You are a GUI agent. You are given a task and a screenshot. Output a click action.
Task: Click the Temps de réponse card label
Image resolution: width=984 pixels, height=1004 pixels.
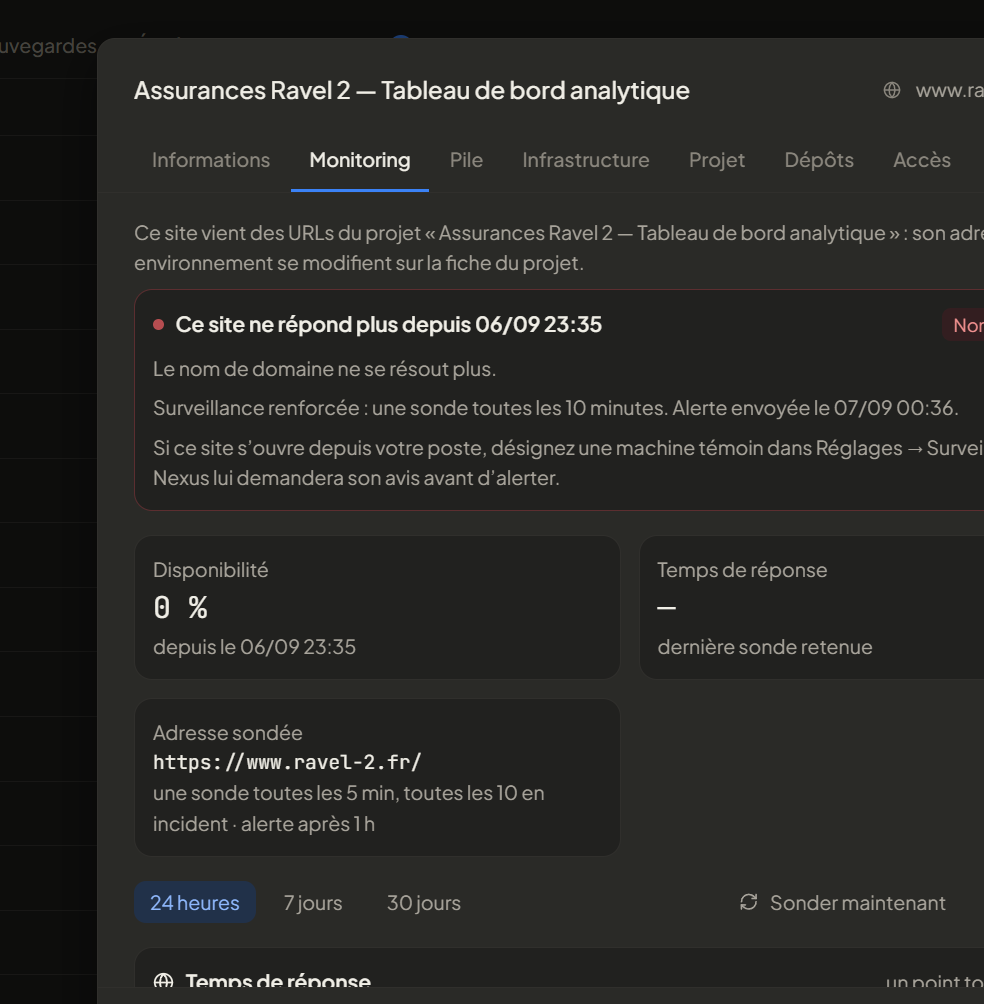pos(742,570)
